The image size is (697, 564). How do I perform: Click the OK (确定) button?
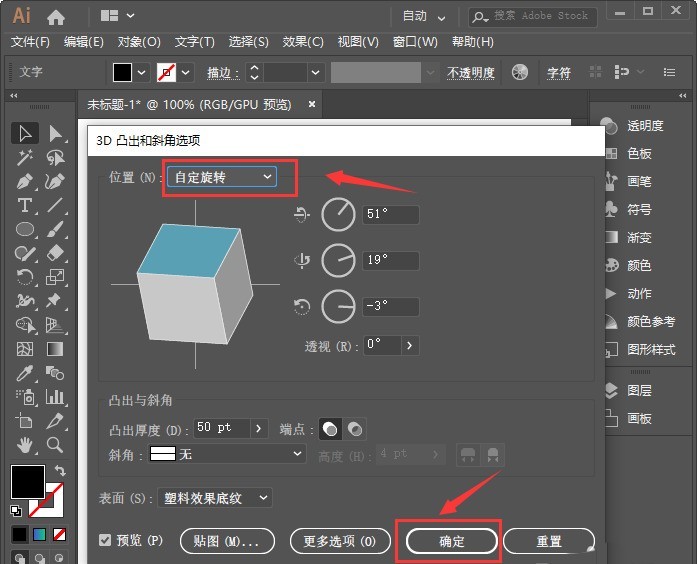coord(451,541)
